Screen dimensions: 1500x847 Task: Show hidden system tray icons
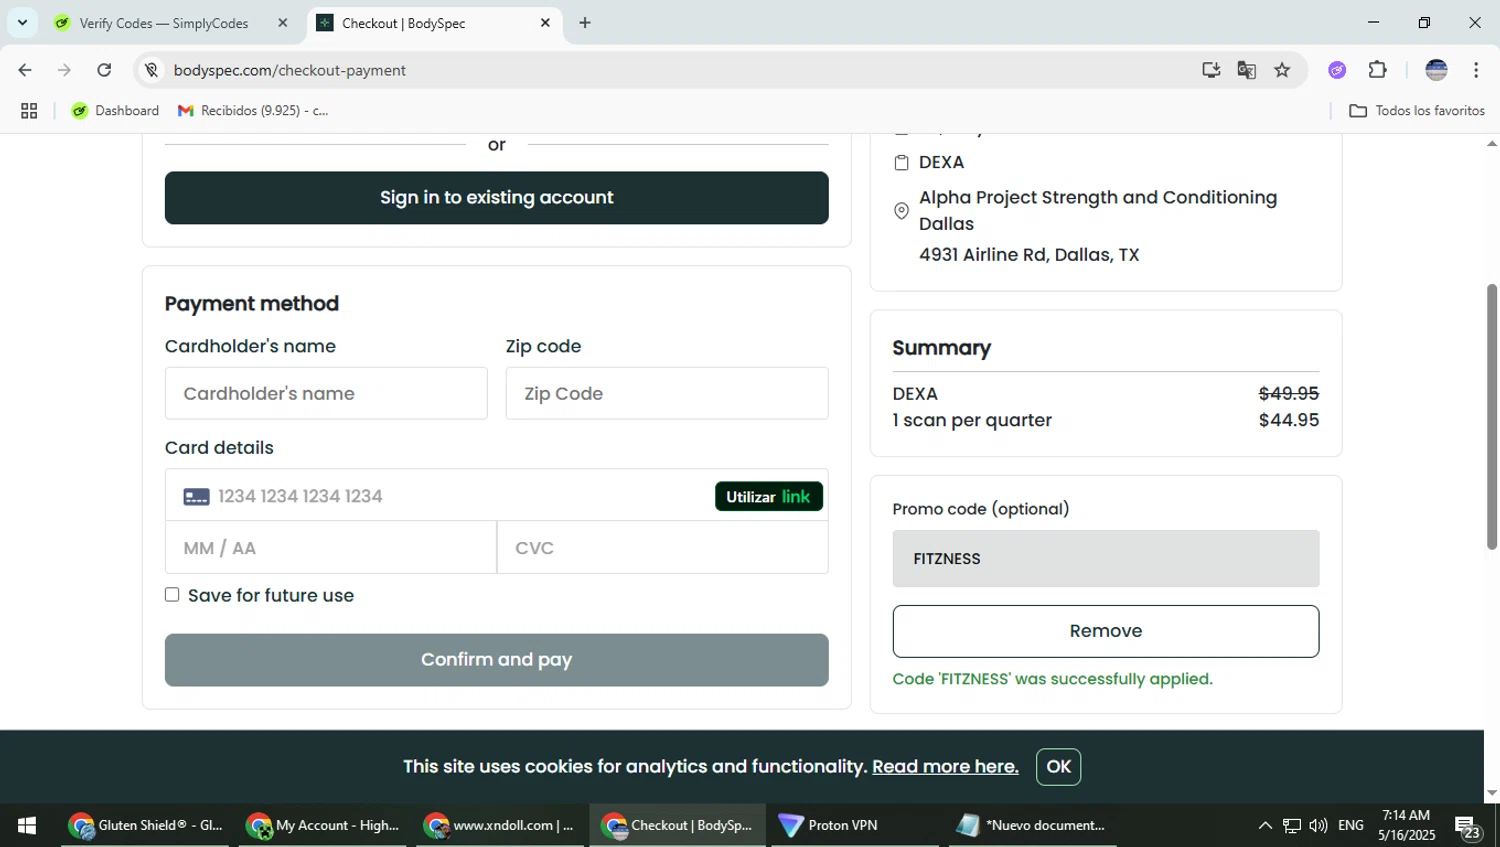(x=1265, y=825)
